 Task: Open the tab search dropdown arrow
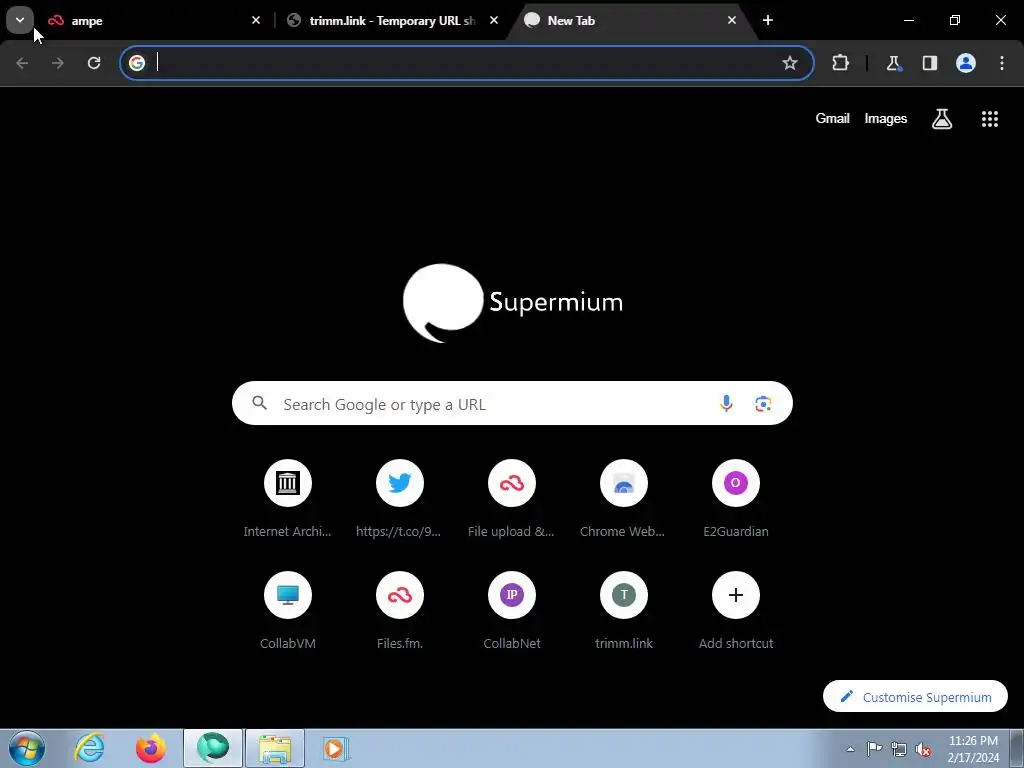(x=20, y=20)
